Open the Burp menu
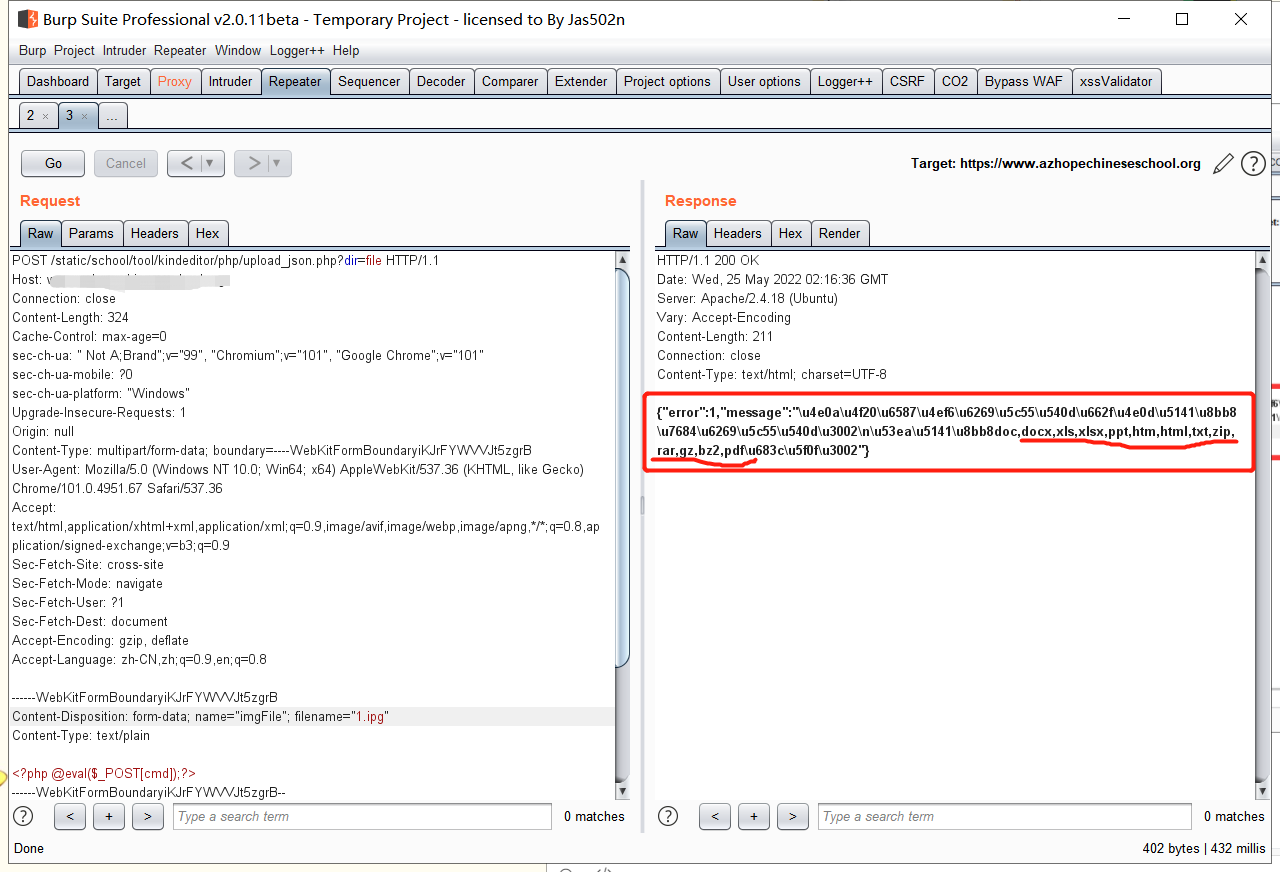Viewport: 1280px width, 872px height. (32, 50)
